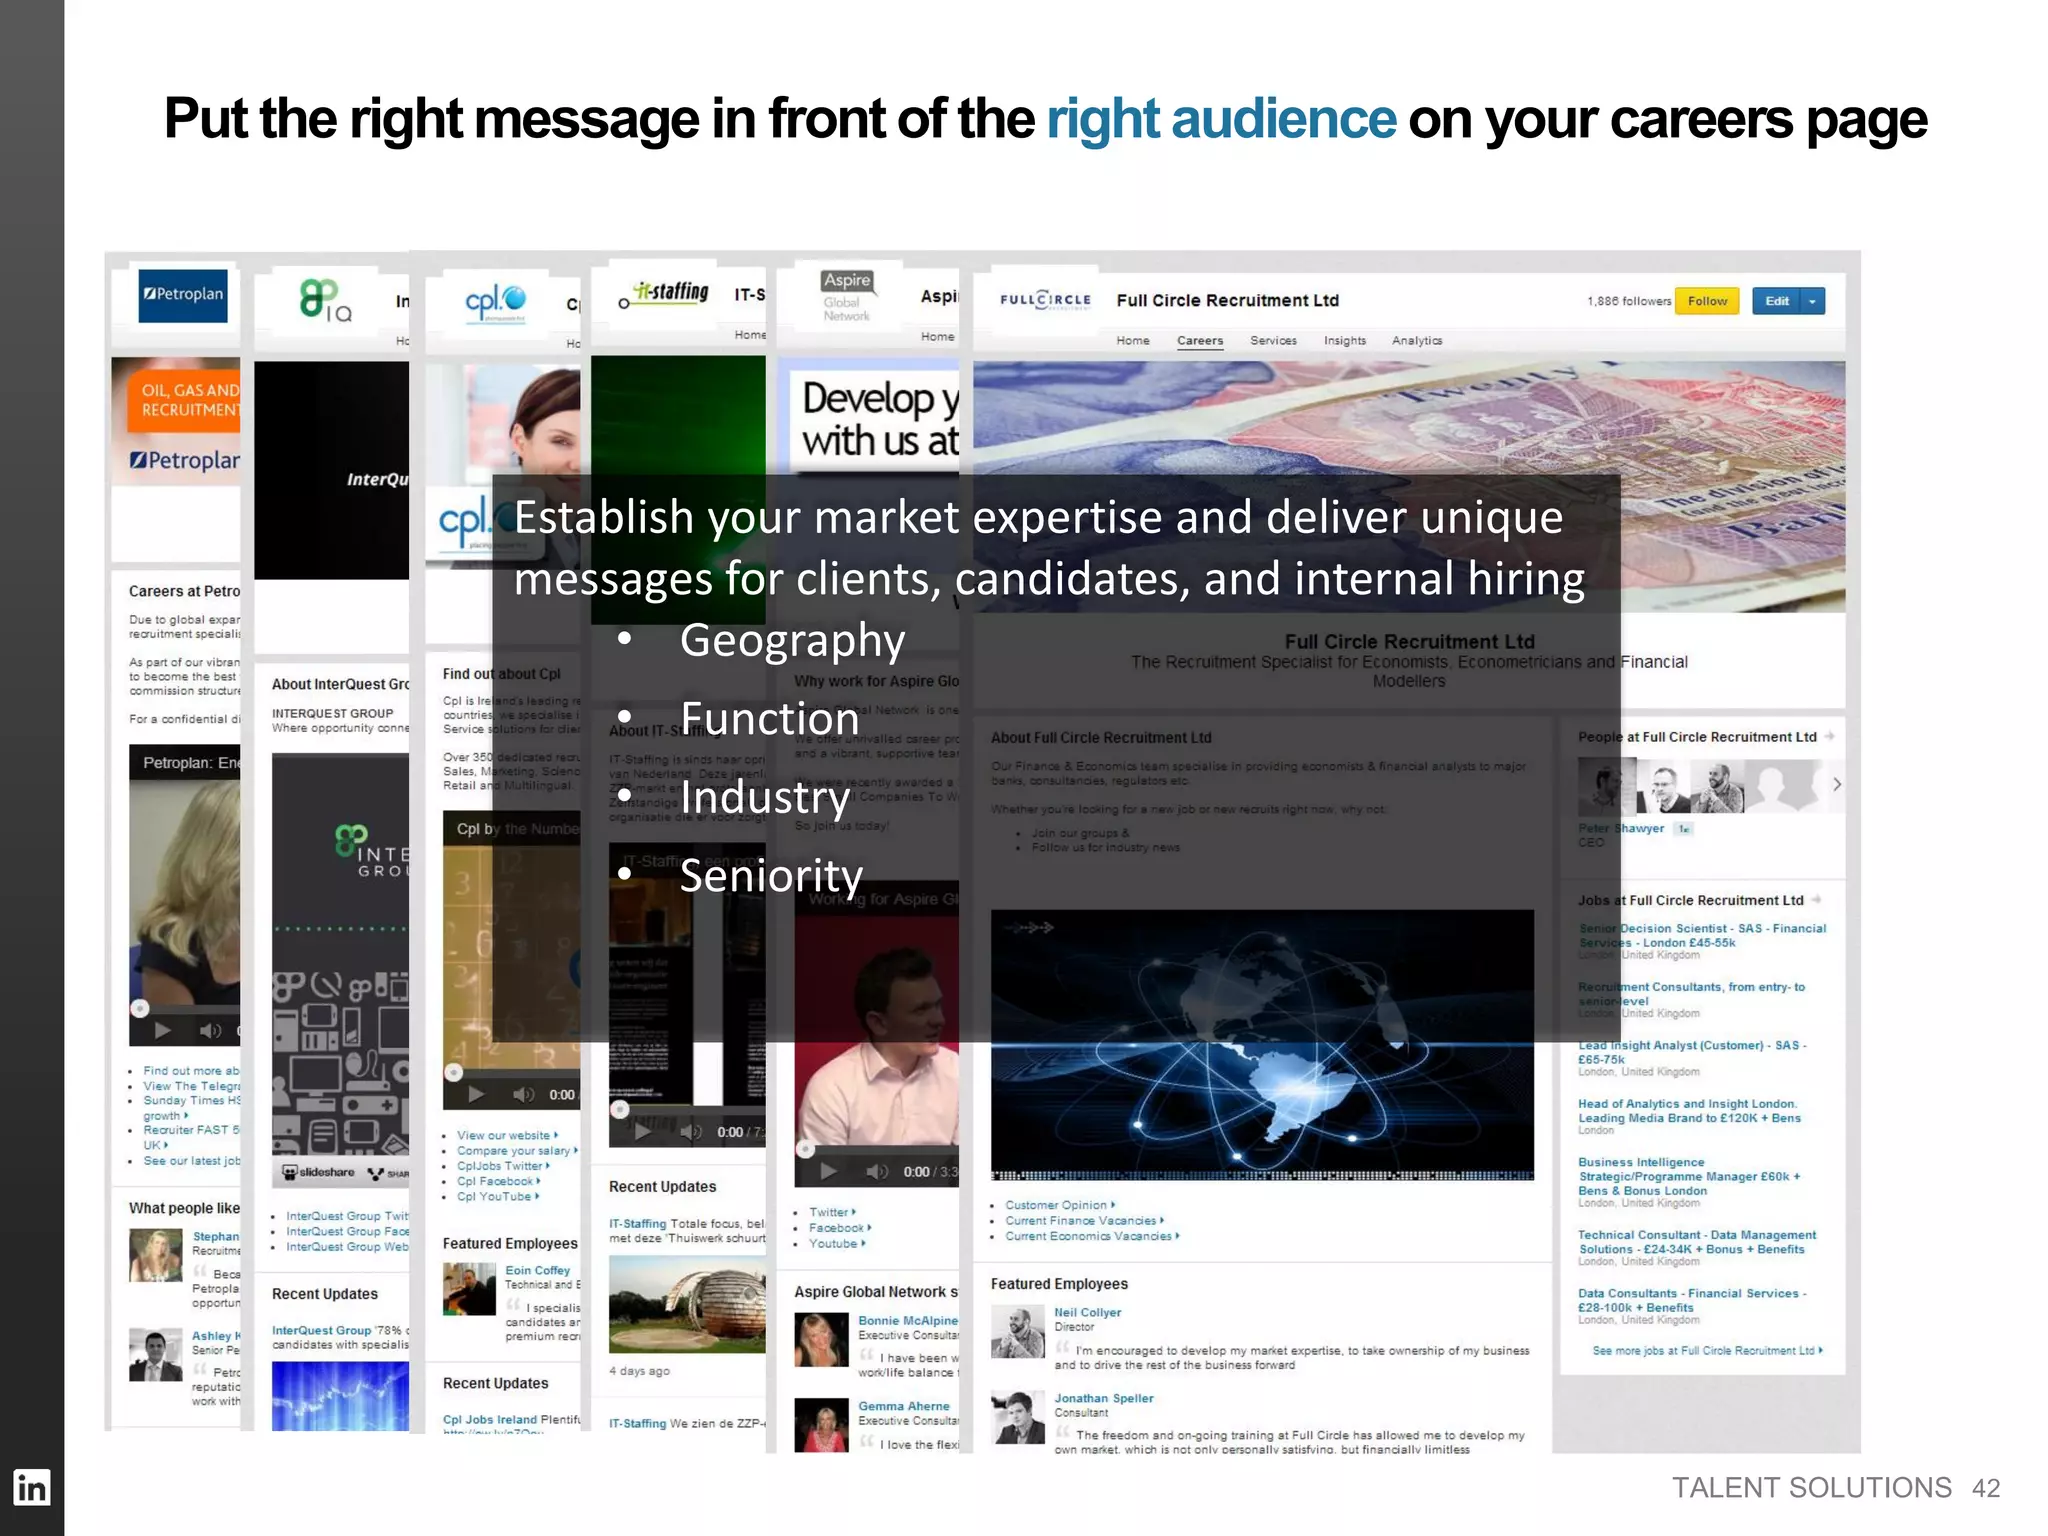Click the Full Circle logo
This screenshot has width=2048, height=1536.
pyautogui.click(x=1045, y=300)
